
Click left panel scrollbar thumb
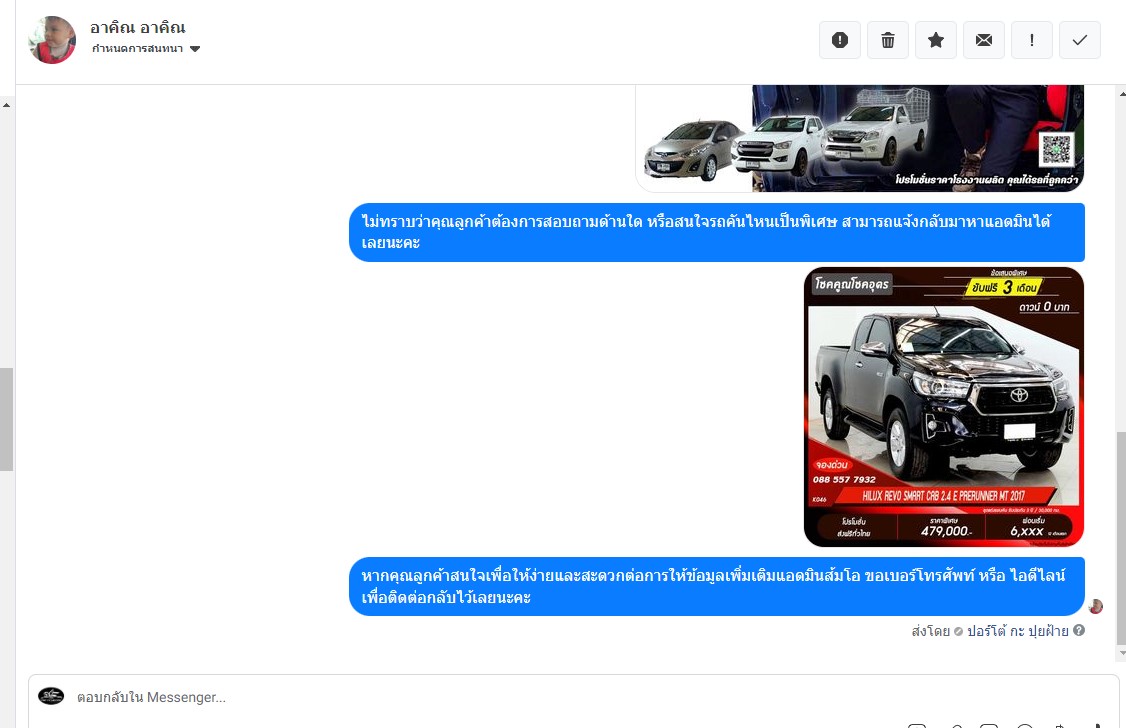pos(6,419)
